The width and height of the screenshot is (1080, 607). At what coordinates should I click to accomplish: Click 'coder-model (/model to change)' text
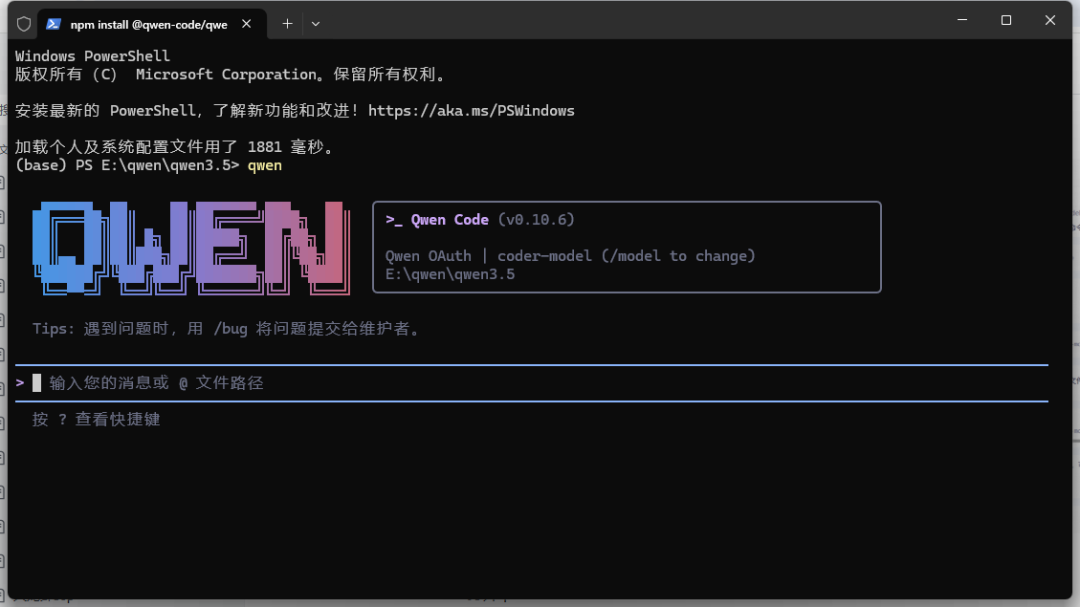[626, 256]
